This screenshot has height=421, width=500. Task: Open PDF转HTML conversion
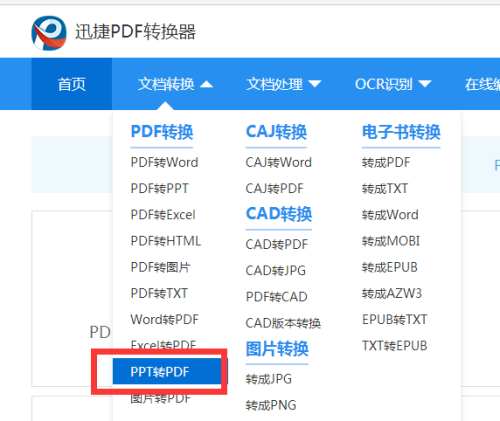click(x=166, y=241)
